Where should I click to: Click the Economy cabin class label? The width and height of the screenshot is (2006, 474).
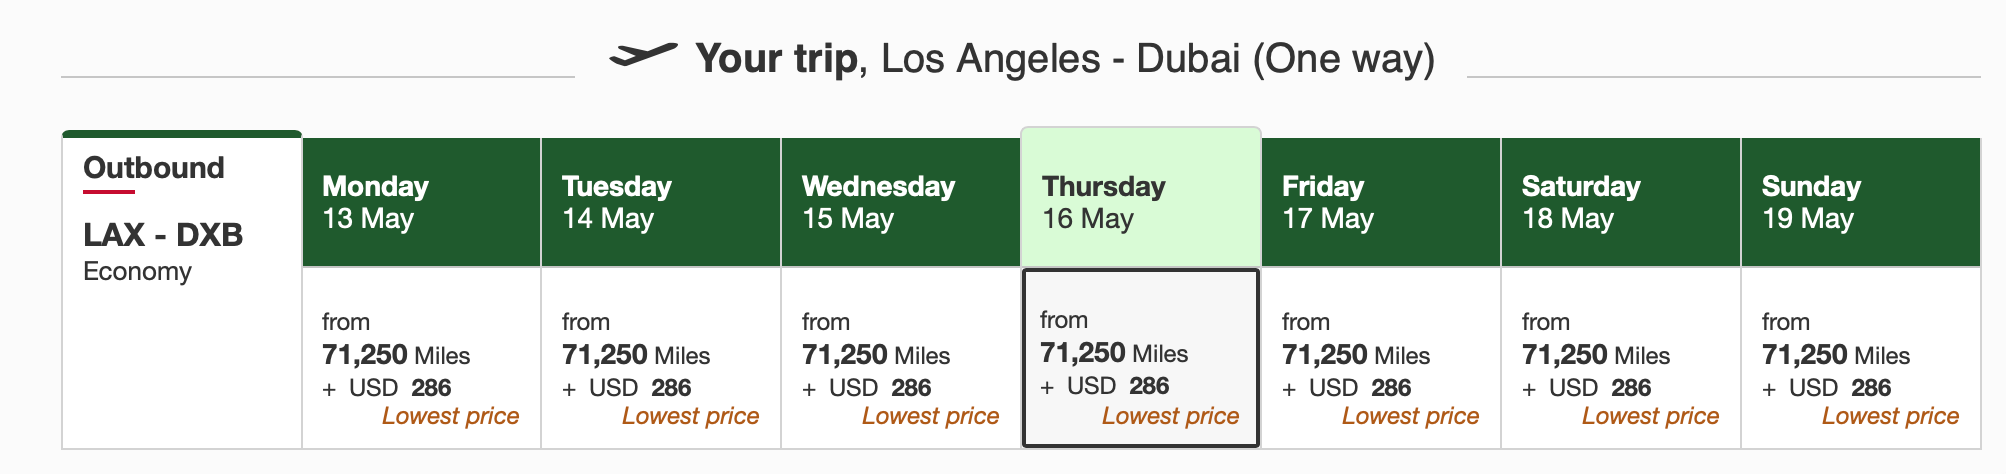(x=137, y=272)
